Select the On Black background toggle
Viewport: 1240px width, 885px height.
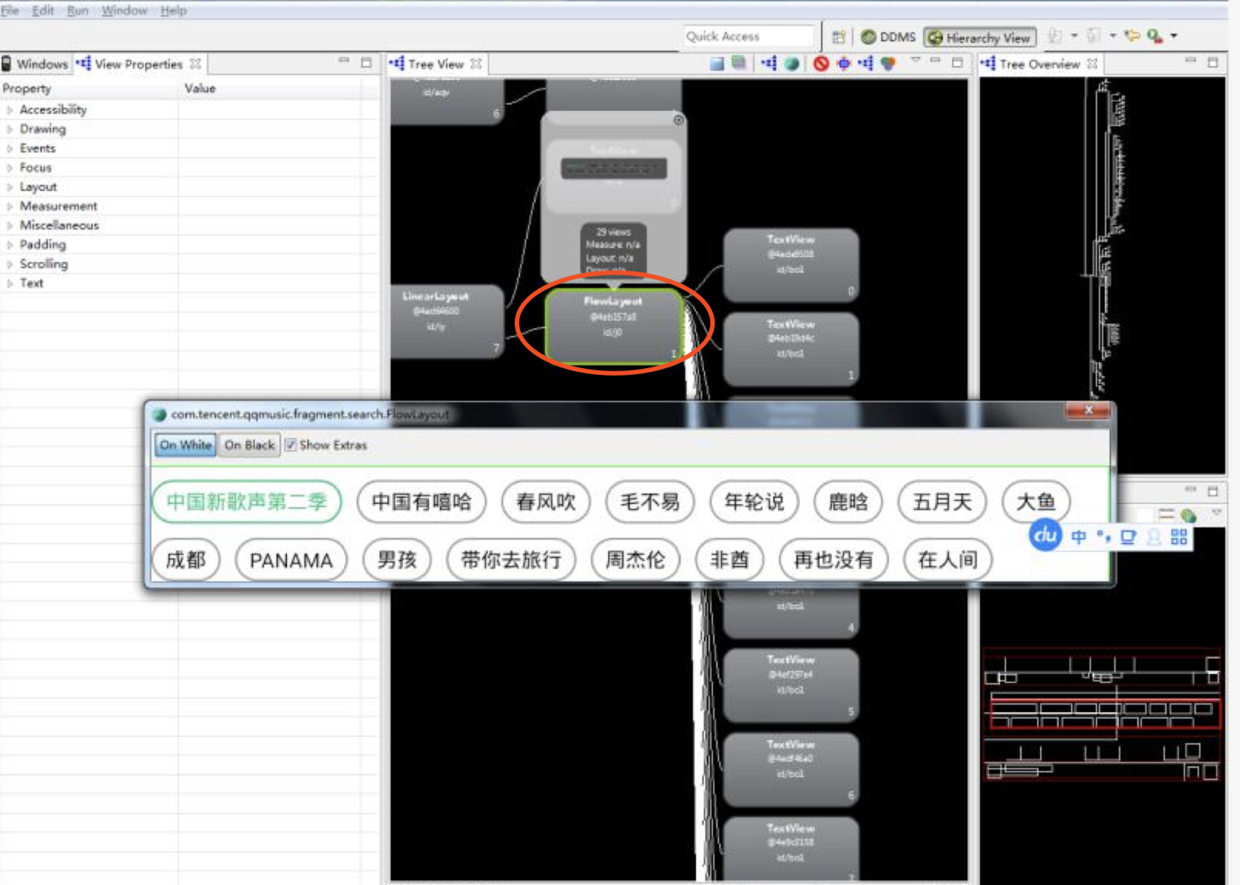coord(249,445)
